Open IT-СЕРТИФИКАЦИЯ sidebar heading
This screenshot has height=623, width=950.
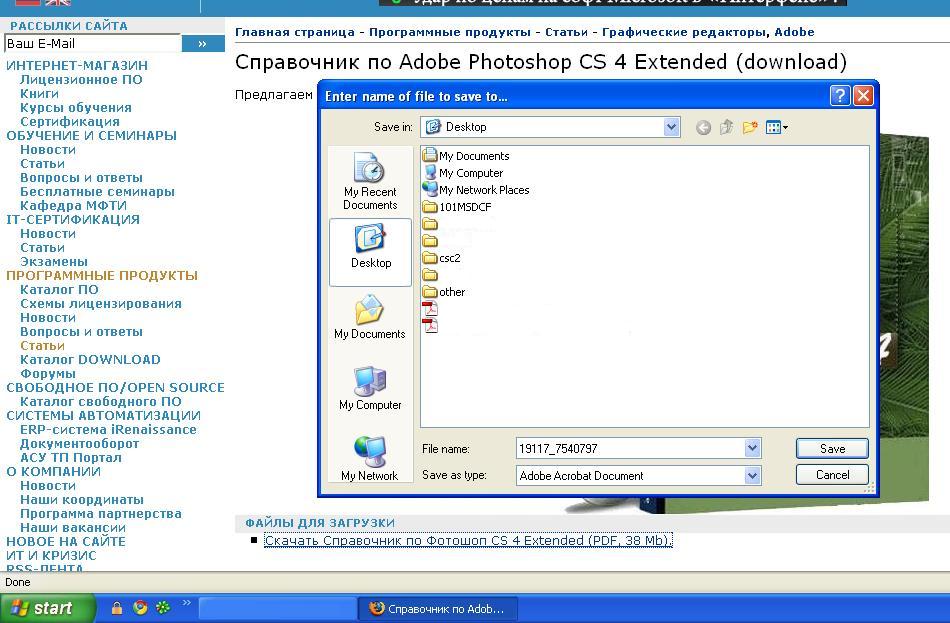[73, 219]
